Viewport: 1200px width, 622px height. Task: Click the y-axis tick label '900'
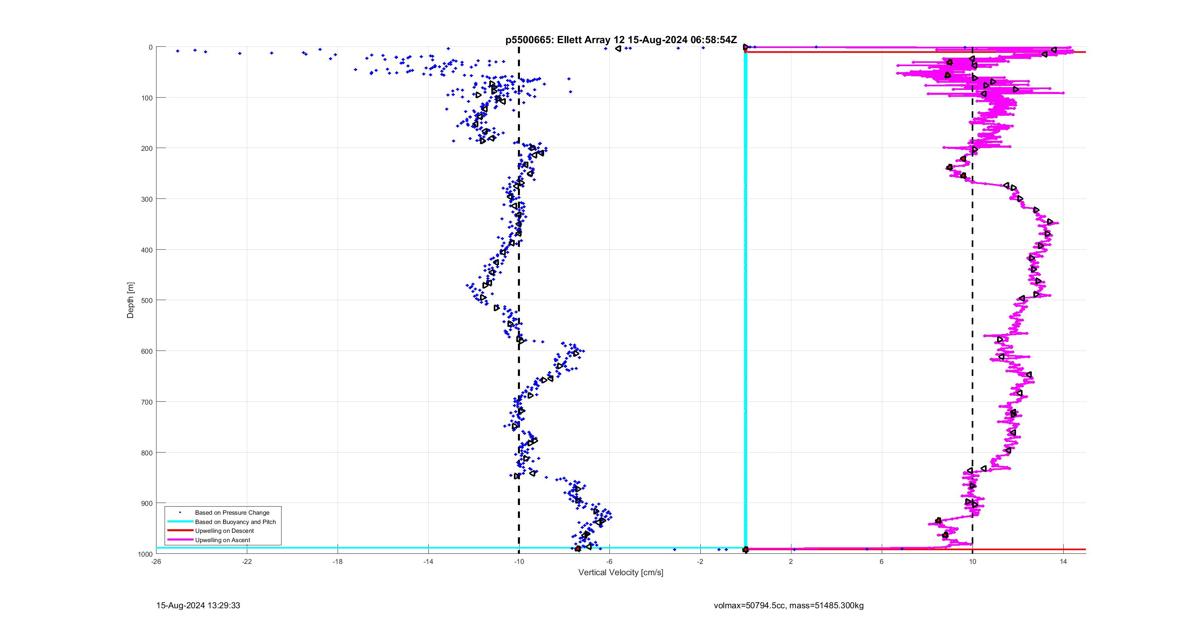(x=146, y=503)
